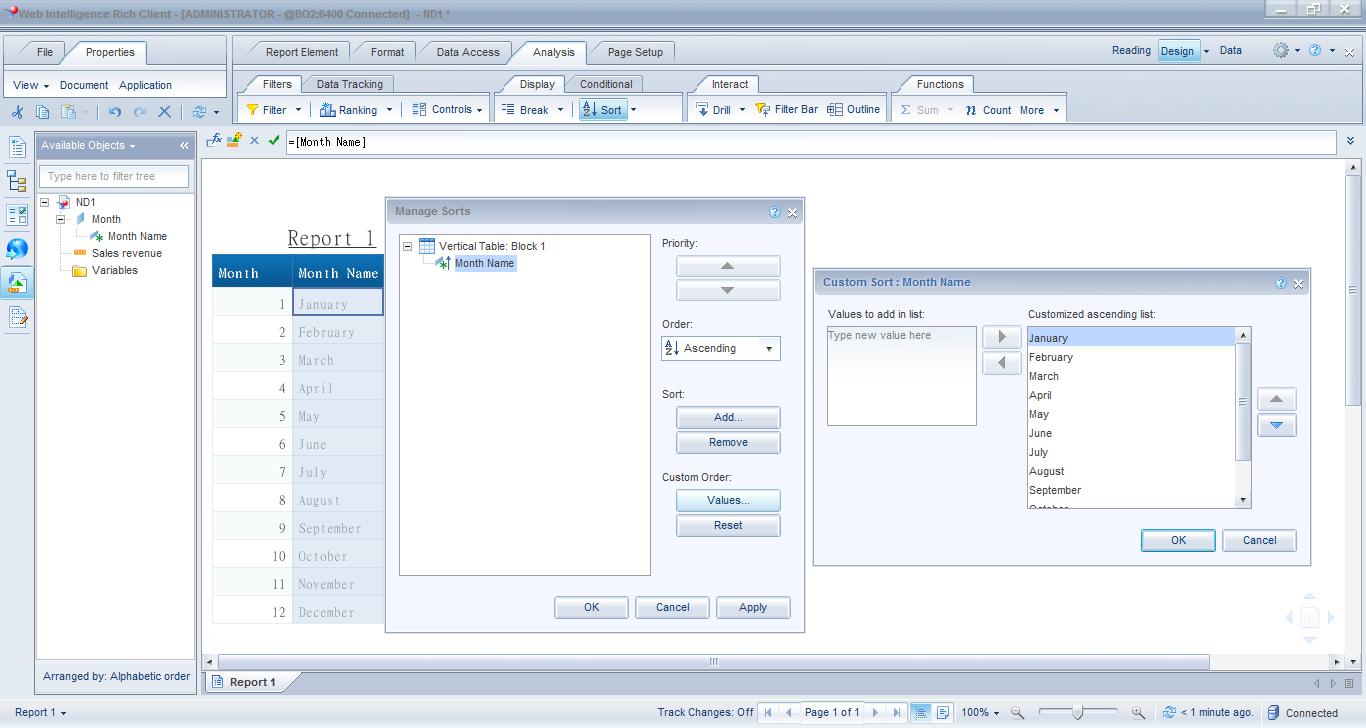Toggle quick display mode in status bar
This screenshot has width=1366, height=728.
coord(919,712)
